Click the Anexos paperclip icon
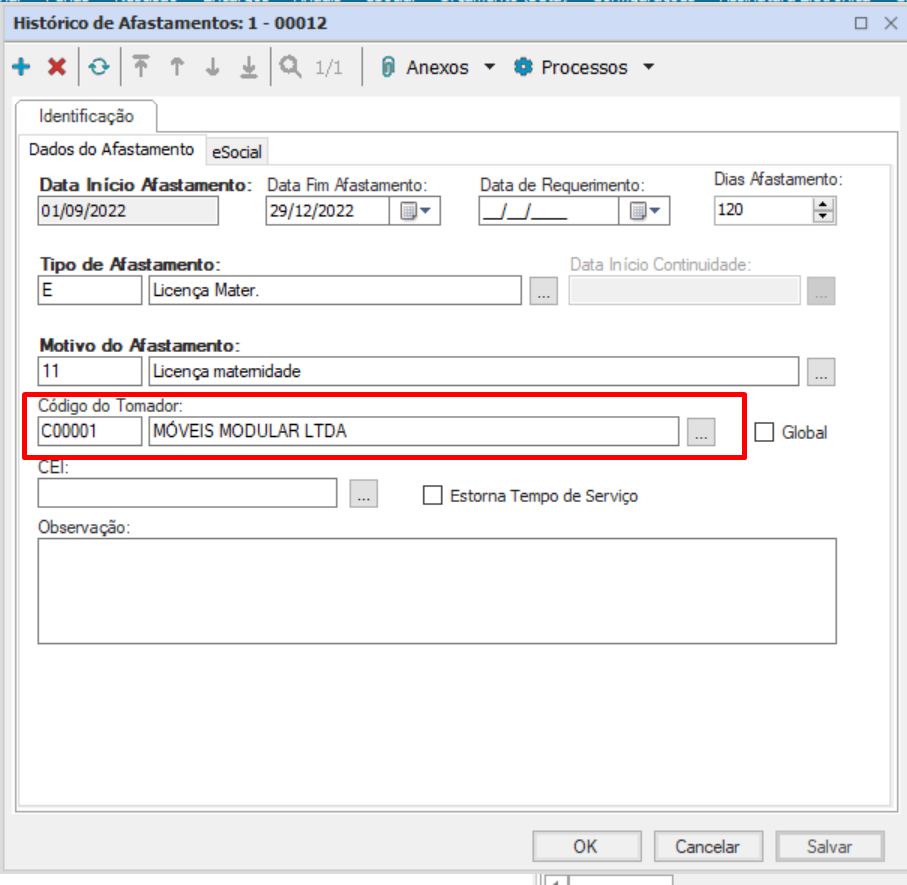This screenshot has height=885, width=907. pos(388,67)
